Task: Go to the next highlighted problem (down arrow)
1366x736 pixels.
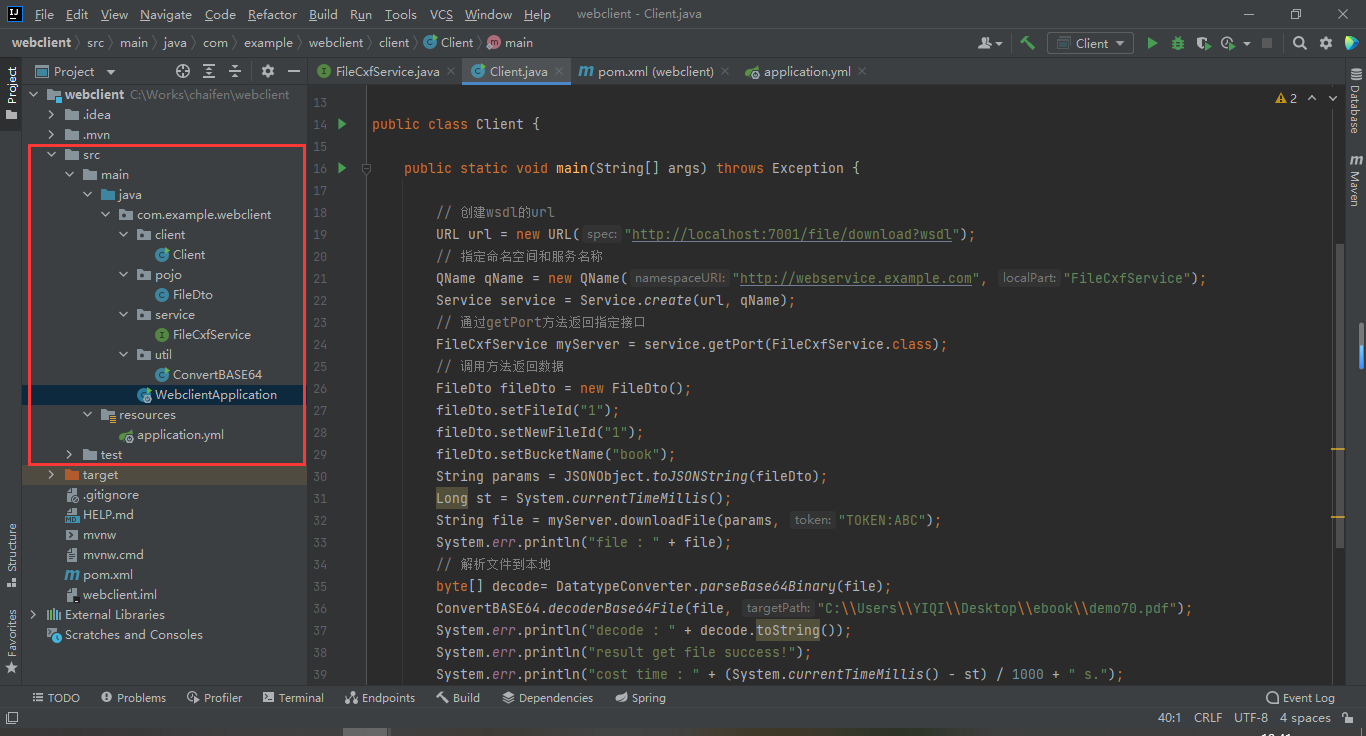Action: 1332,98
